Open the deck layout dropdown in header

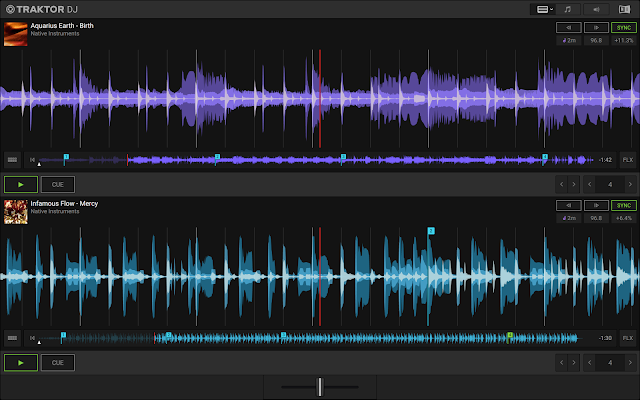point(544,9)
